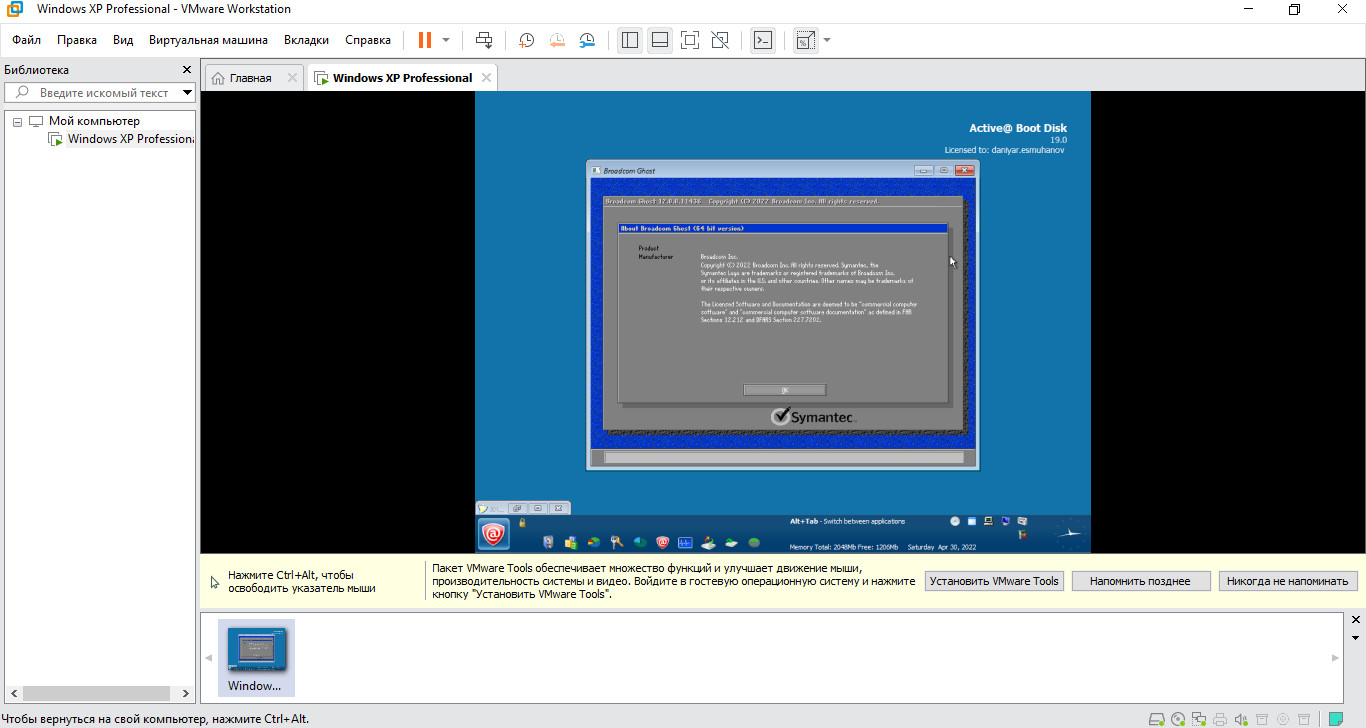Screen dimensions: 1366x728
Task: Click the printer status icon
Action: point(1220,718)
